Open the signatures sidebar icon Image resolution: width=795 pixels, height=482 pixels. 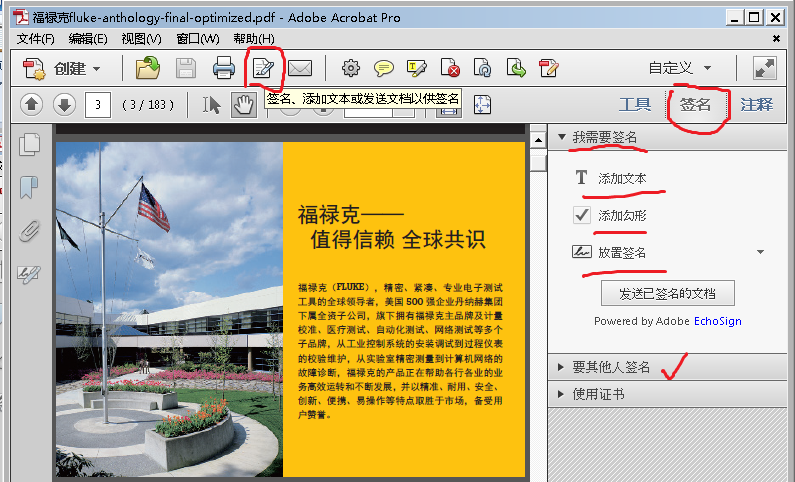(x=28, y=274)
